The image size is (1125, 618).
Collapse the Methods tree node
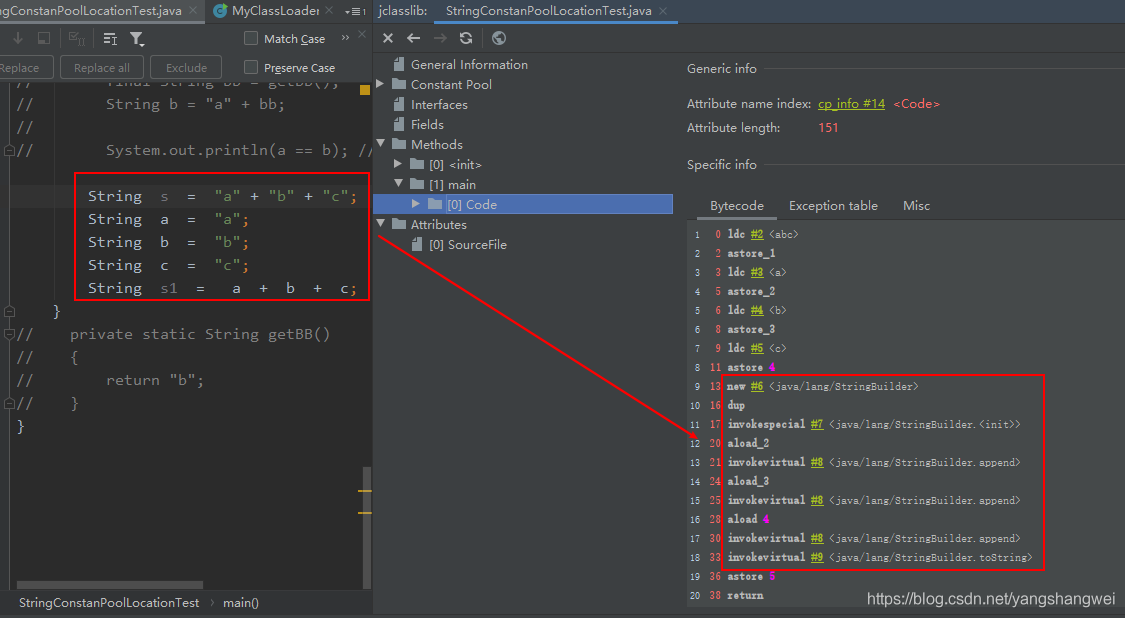(381, 144)
